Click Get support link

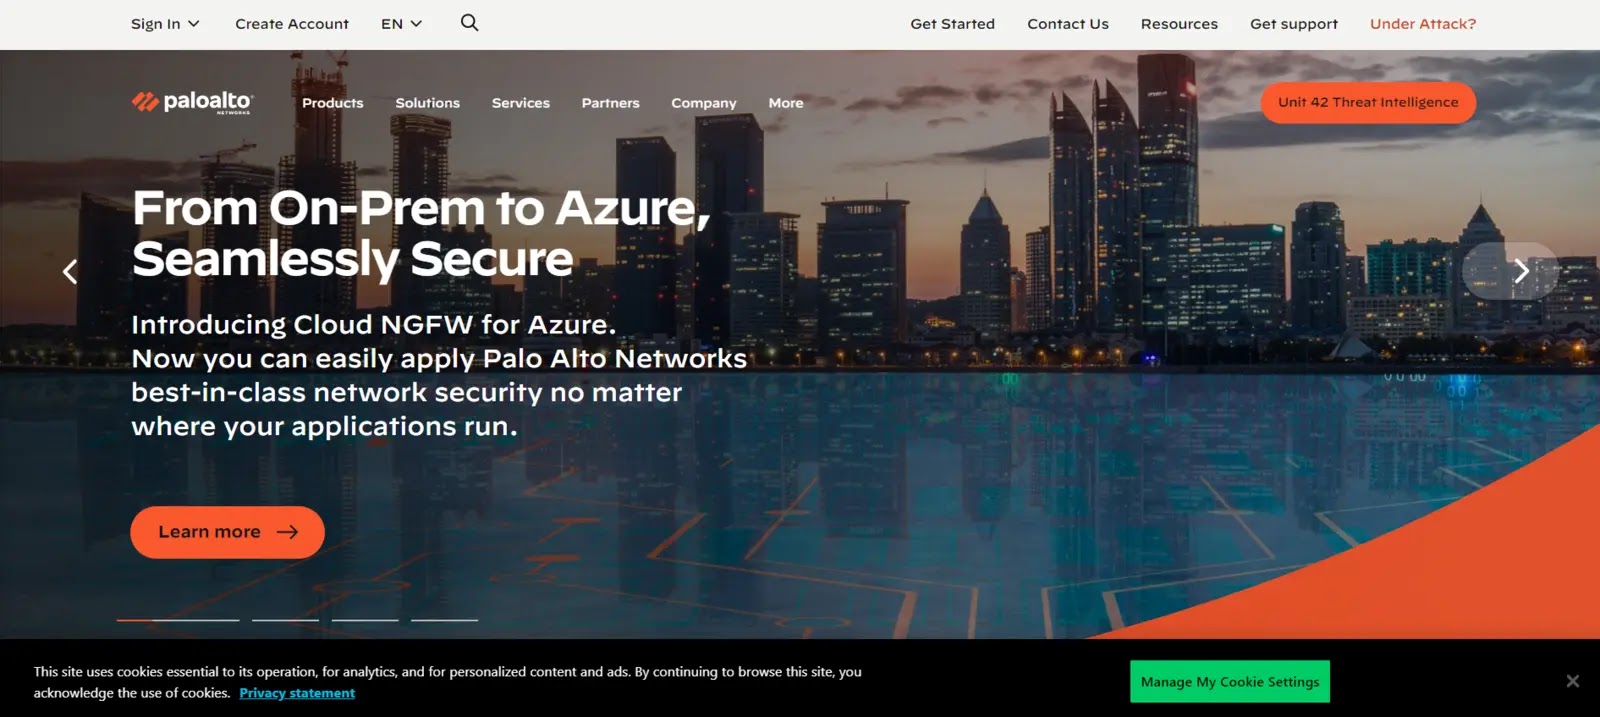[x=1294, y=24]
